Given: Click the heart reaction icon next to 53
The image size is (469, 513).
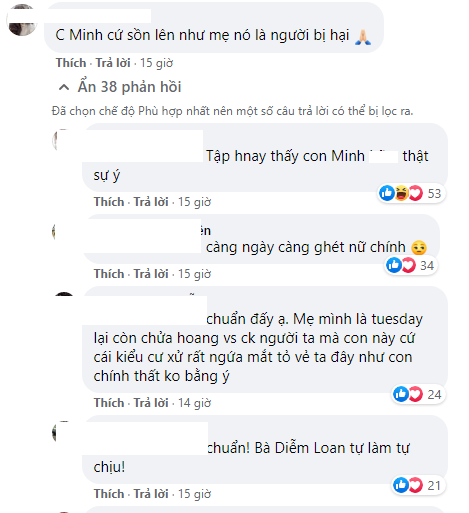Looking at the screenshot, I should pyautogui.click(x=415, y=193).
